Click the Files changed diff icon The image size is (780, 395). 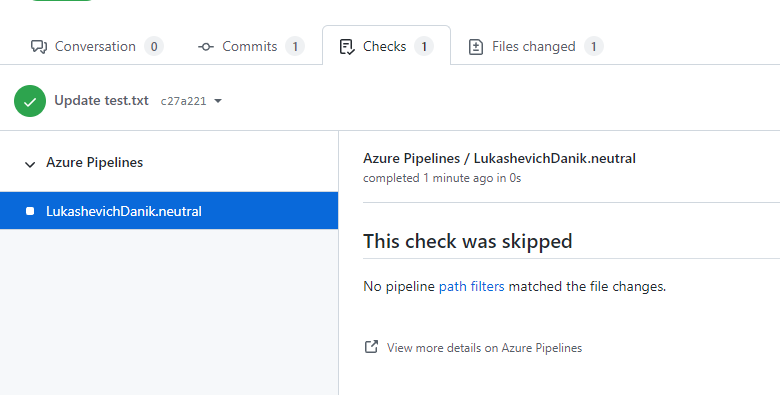476,47
